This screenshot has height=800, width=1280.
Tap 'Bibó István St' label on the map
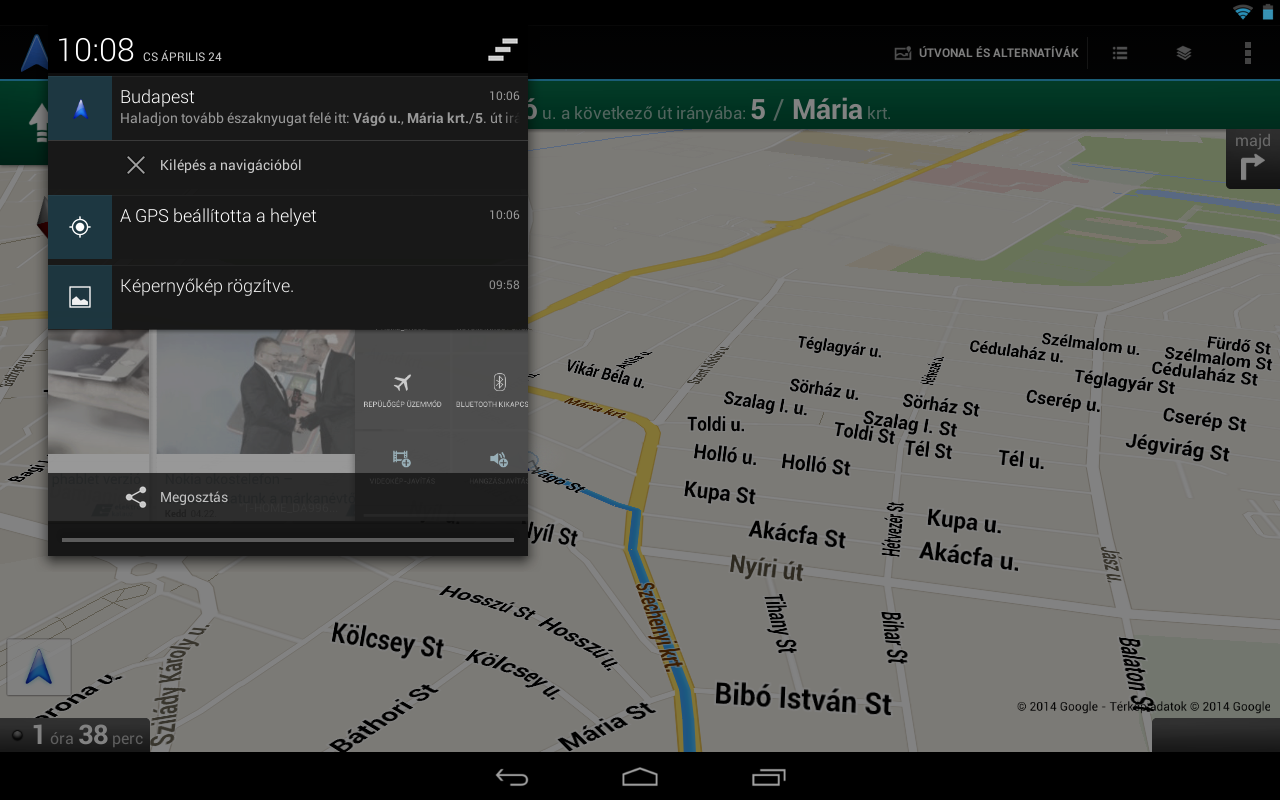(x=803, y=697)
